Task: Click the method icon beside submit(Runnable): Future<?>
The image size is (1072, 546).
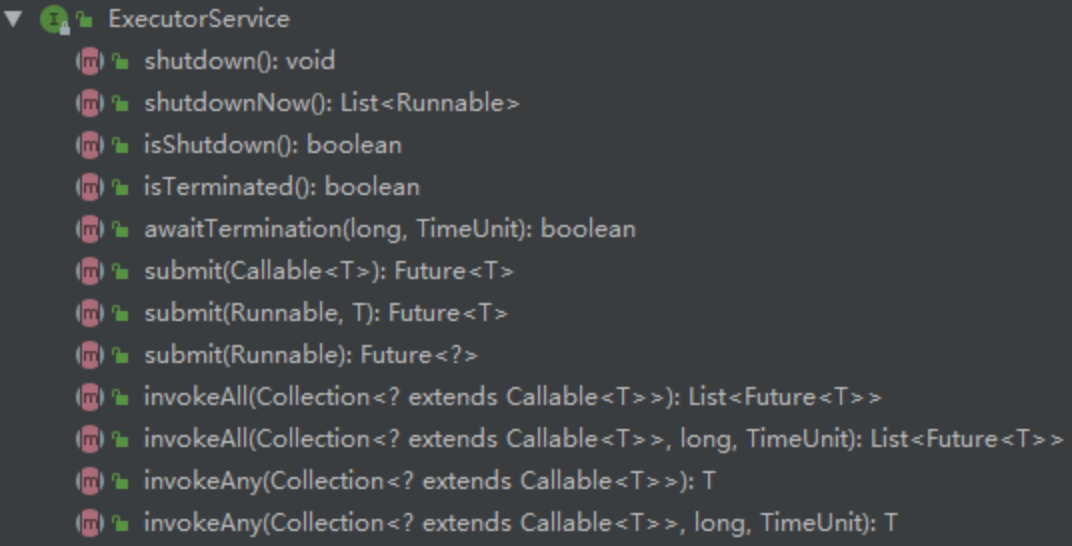Action: click(x=90, y=355)
